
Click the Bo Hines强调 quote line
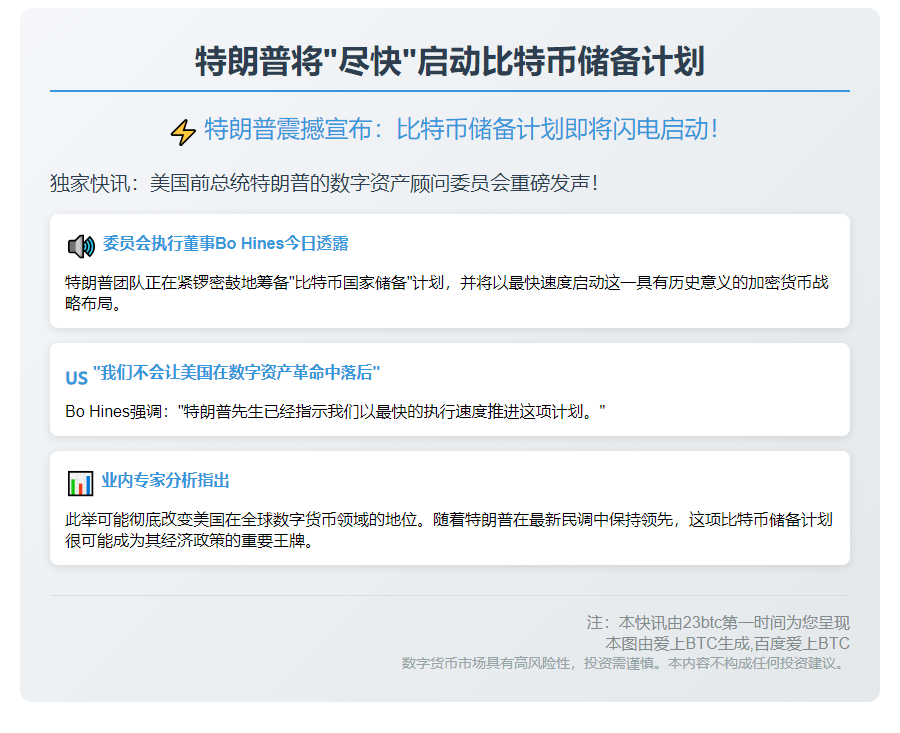[x=335, y=411]
